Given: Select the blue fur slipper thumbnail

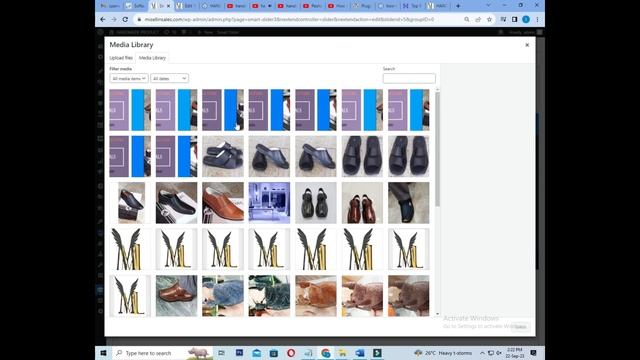Looking at the screenshot, I should pyautogui.click(x=223, y=296).
